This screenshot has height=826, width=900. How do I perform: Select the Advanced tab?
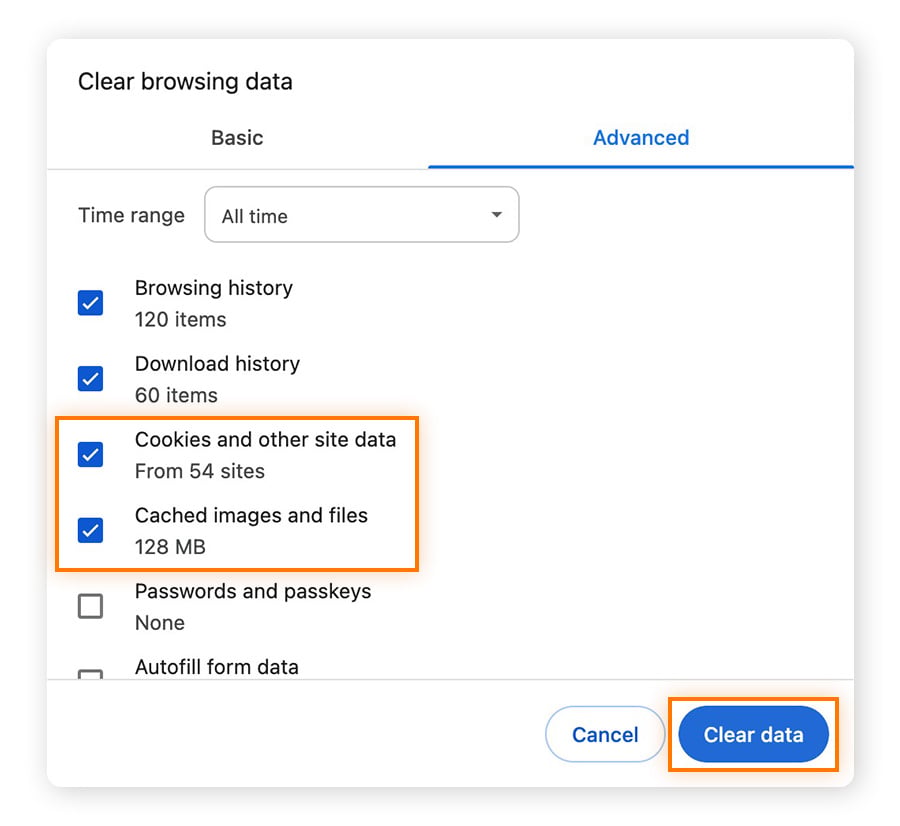641,138
